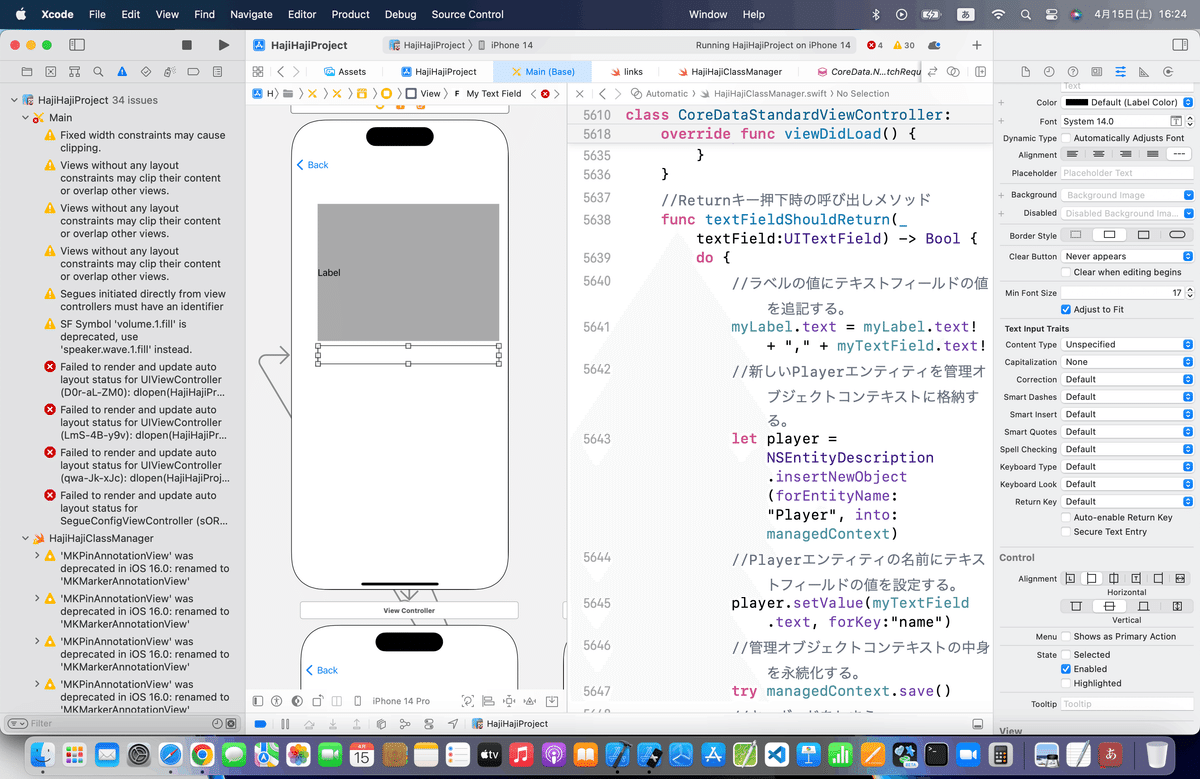The width and height of the screenshot is (1200, 779).
Task: Open the Editor menu
Action: coord(302,14)
